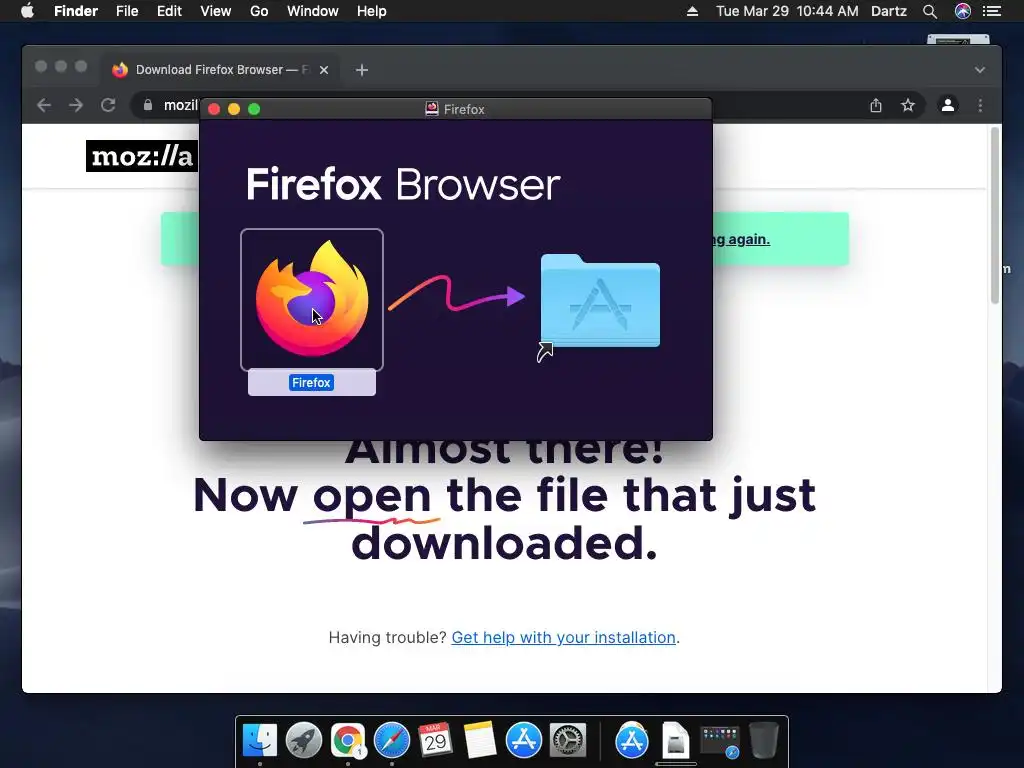Open the Apple menu
Screen dimensions: 1024x768
[x=27, y=11]
